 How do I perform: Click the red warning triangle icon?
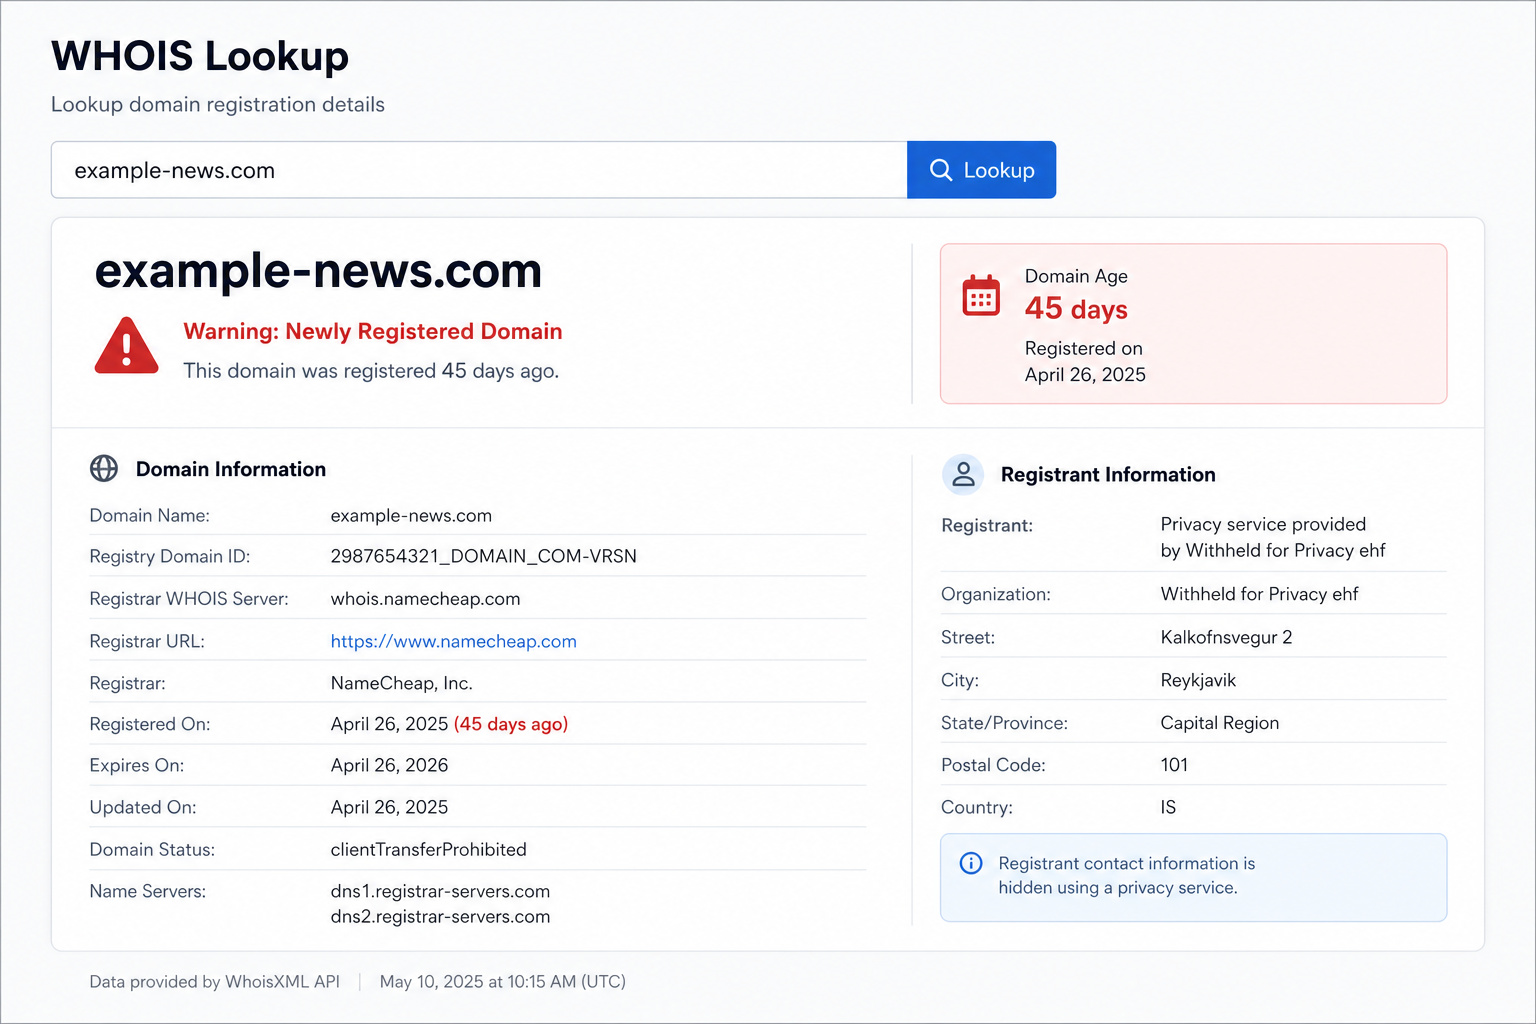coord(126,346)
